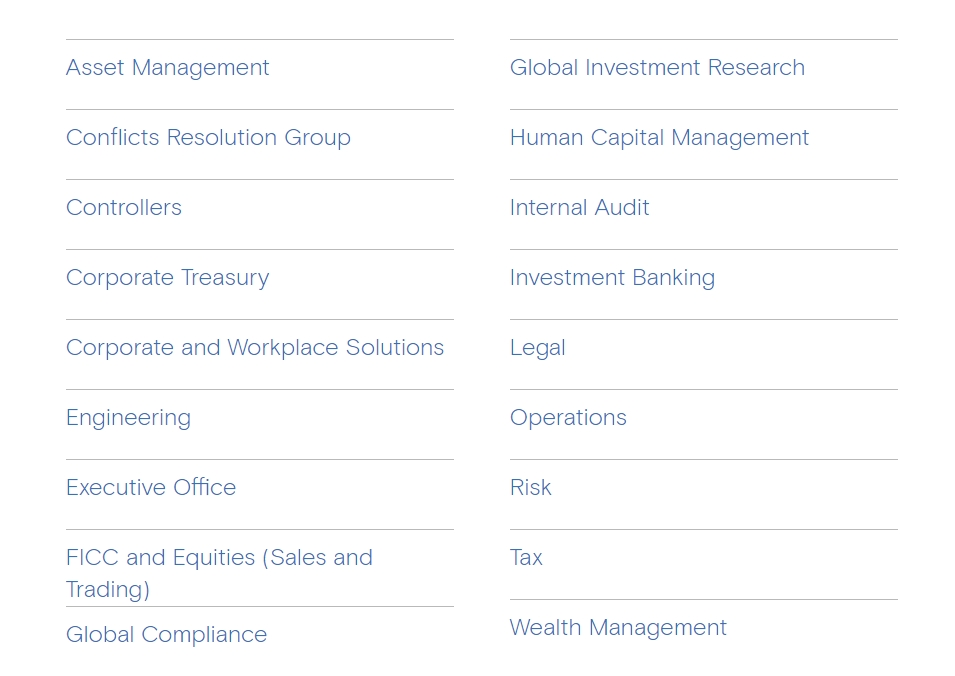Open the Risk division page
Image resolution: width=955 pixels, height=676 pixels.
pos(530,488)
